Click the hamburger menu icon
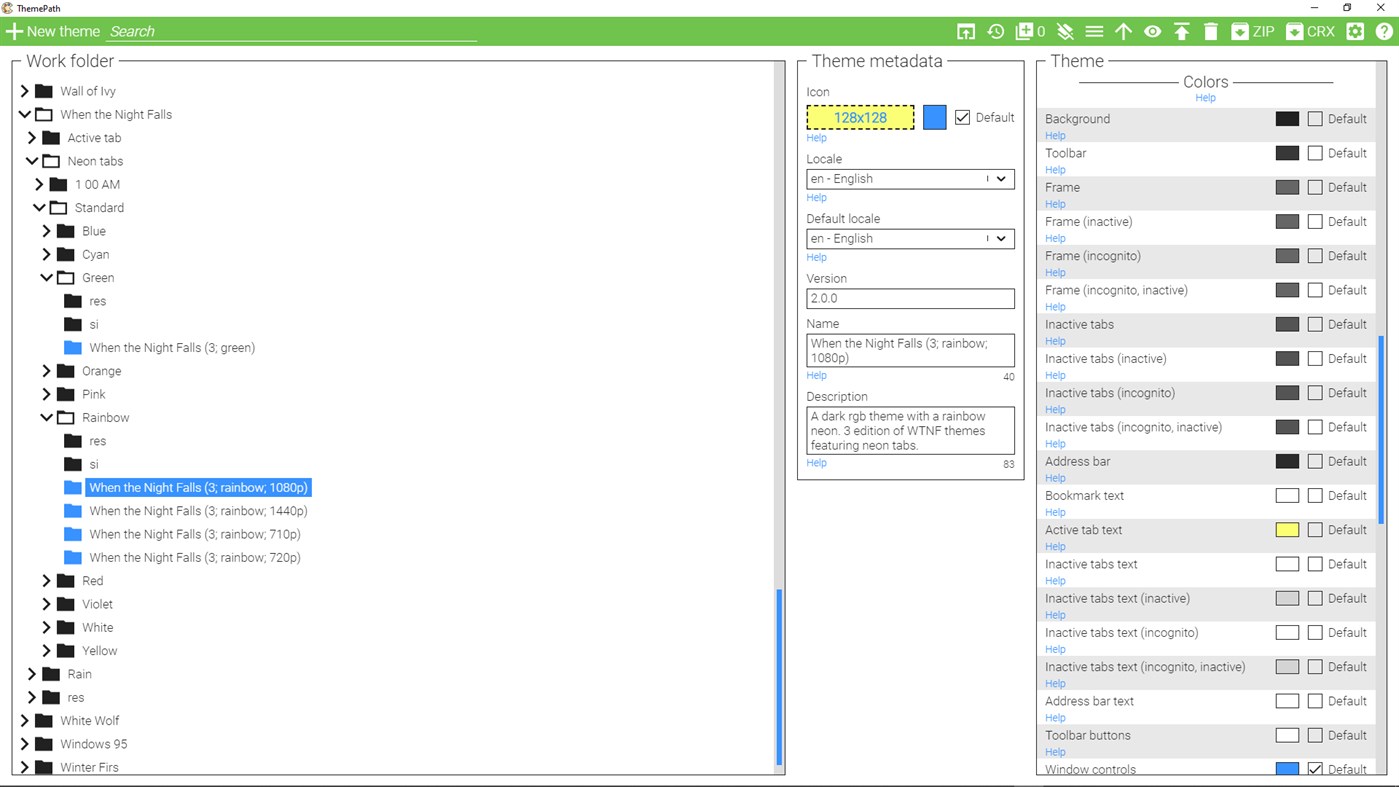This screenshot has height=787, width=1399. click(1094, 31)
